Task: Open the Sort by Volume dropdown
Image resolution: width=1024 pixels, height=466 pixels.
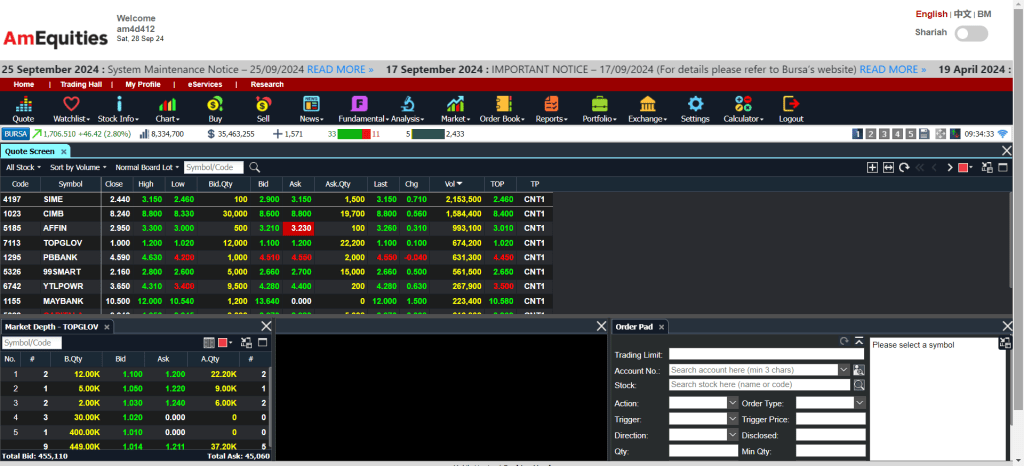Action: coord(77,168)
